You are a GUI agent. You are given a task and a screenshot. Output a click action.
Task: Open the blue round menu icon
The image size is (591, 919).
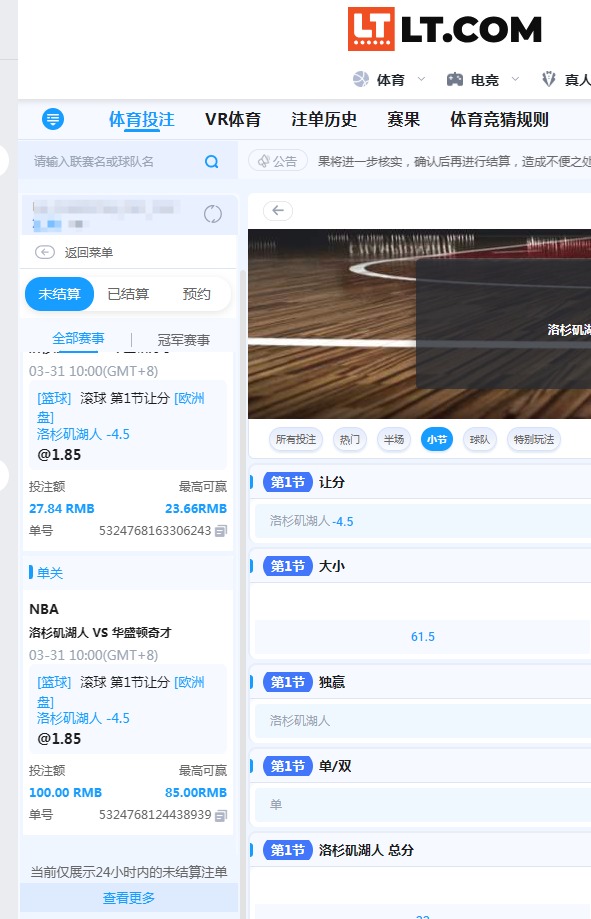[x=53, y=119]
